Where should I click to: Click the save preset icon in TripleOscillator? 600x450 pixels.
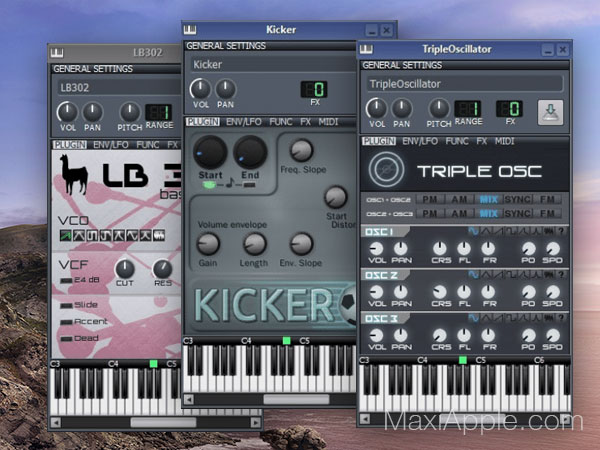[550, 112]
